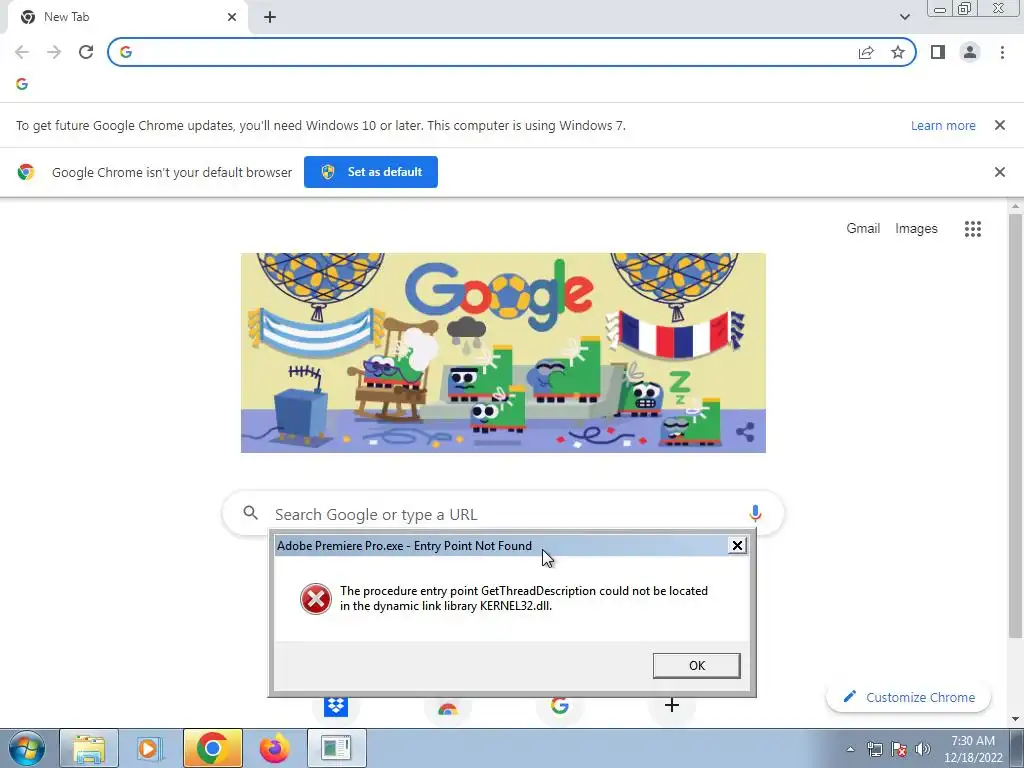Open the Images link
Screen dimensions: 1024x768
pyautogui.click(x=916, y=229)
